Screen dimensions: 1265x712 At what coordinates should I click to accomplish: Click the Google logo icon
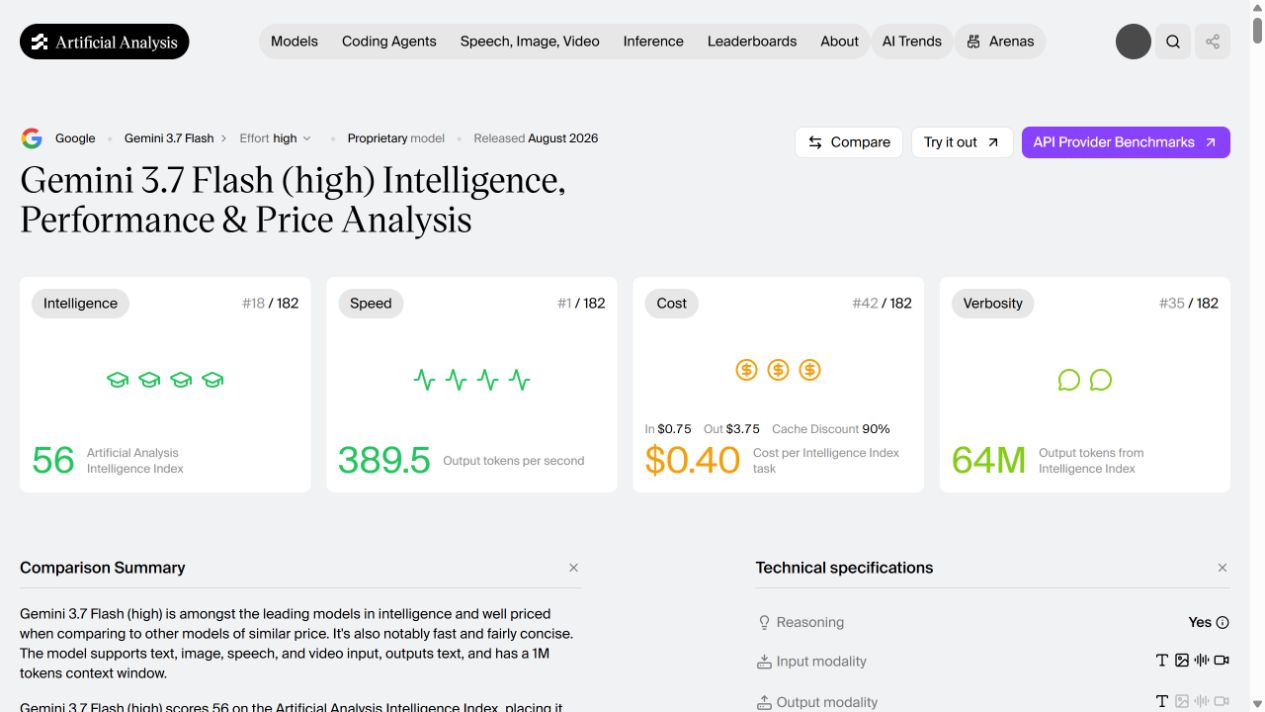tap(32, 138)
